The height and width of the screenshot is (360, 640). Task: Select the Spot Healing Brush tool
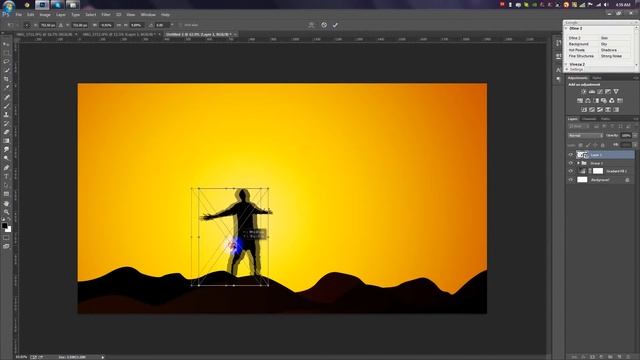click(6, 98)
